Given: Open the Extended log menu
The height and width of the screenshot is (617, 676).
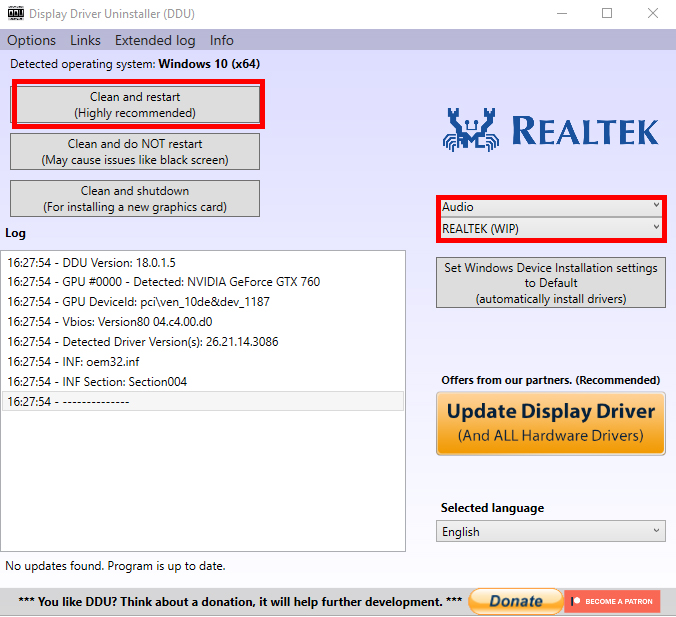Looking at the screenshot, I should [155, 40].
